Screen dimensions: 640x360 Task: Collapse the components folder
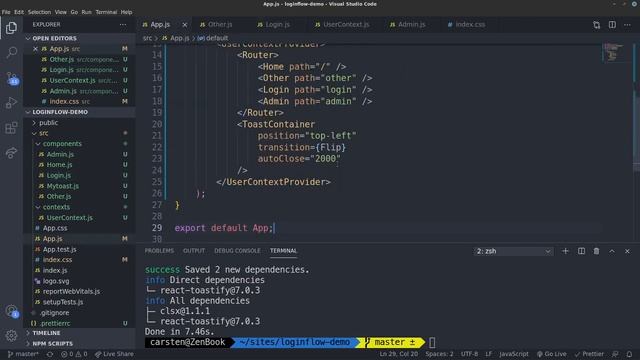pos(62,144)
